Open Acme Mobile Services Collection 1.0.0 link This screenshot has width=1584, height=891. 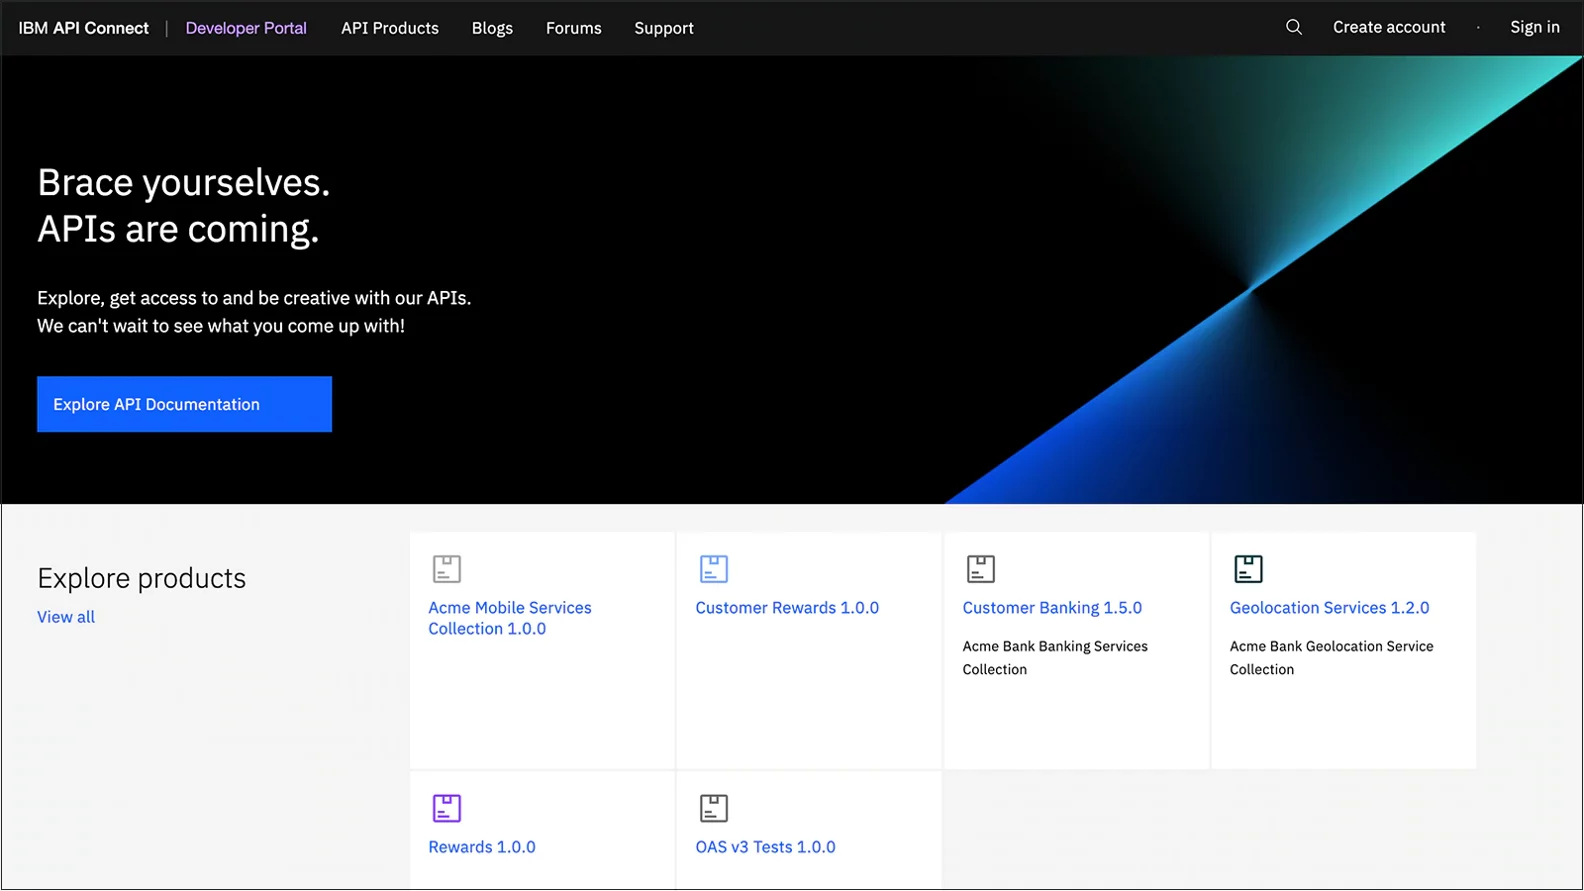510,618
